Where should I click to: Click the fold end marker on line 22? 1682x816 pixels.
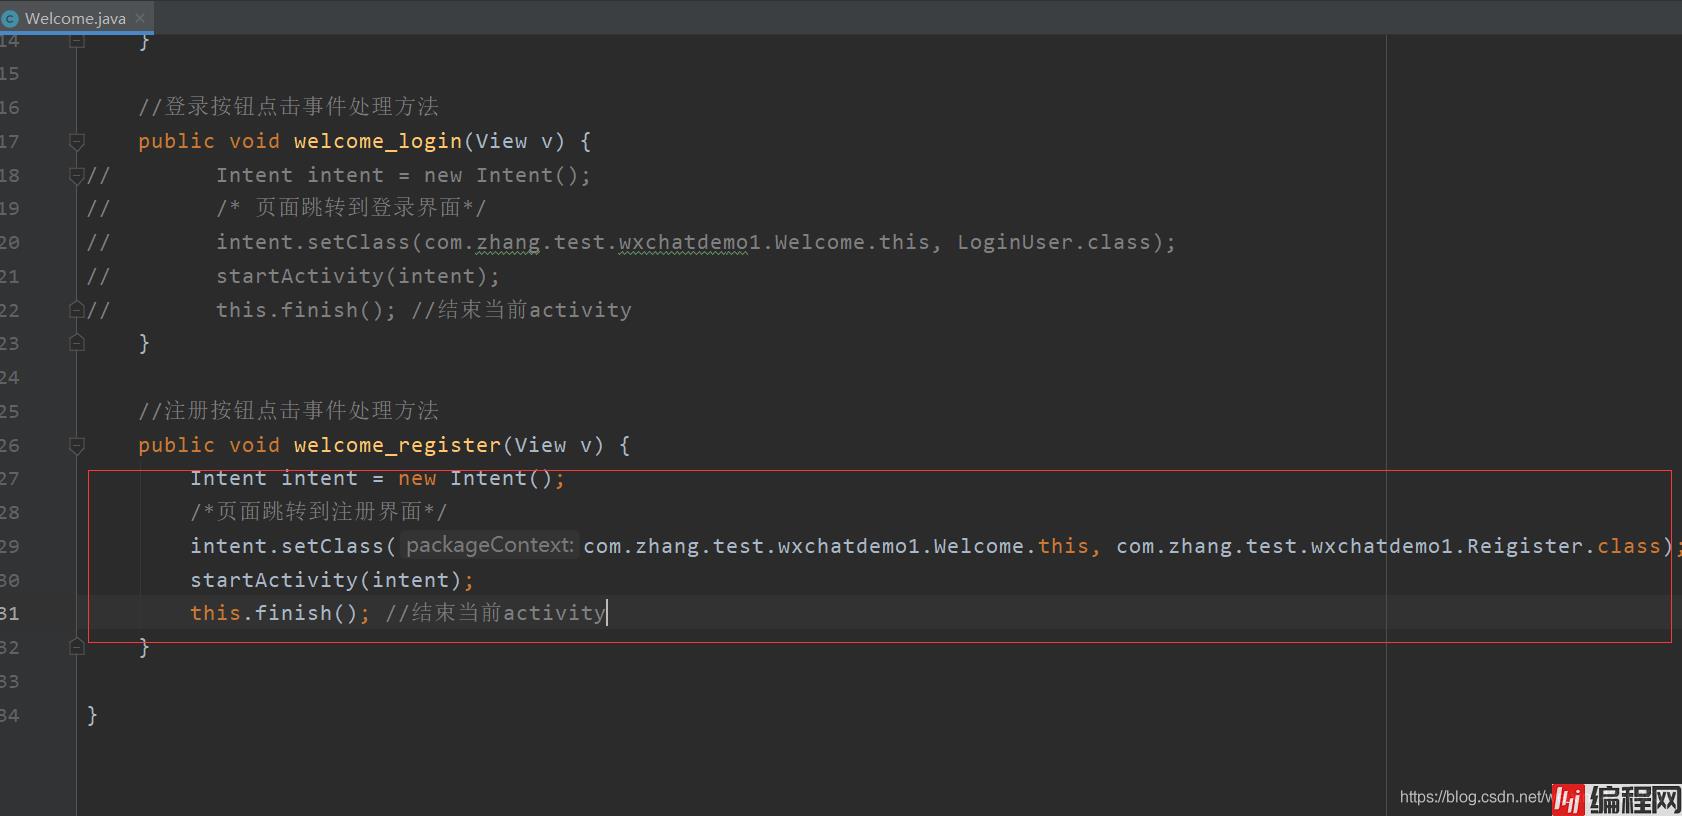tap(77, 310)
